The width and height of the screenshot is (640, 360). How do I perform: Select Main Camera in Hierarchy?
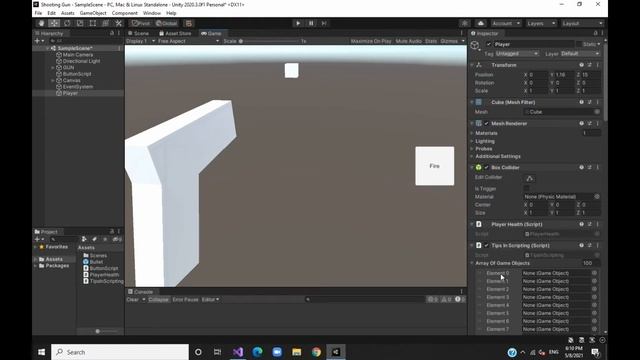[78, 55]
